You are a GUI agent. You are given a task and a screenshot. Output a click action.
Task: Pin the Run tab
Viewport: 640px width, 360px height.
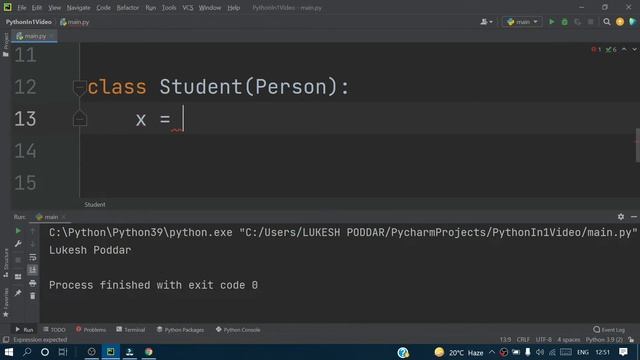[18, 293]
